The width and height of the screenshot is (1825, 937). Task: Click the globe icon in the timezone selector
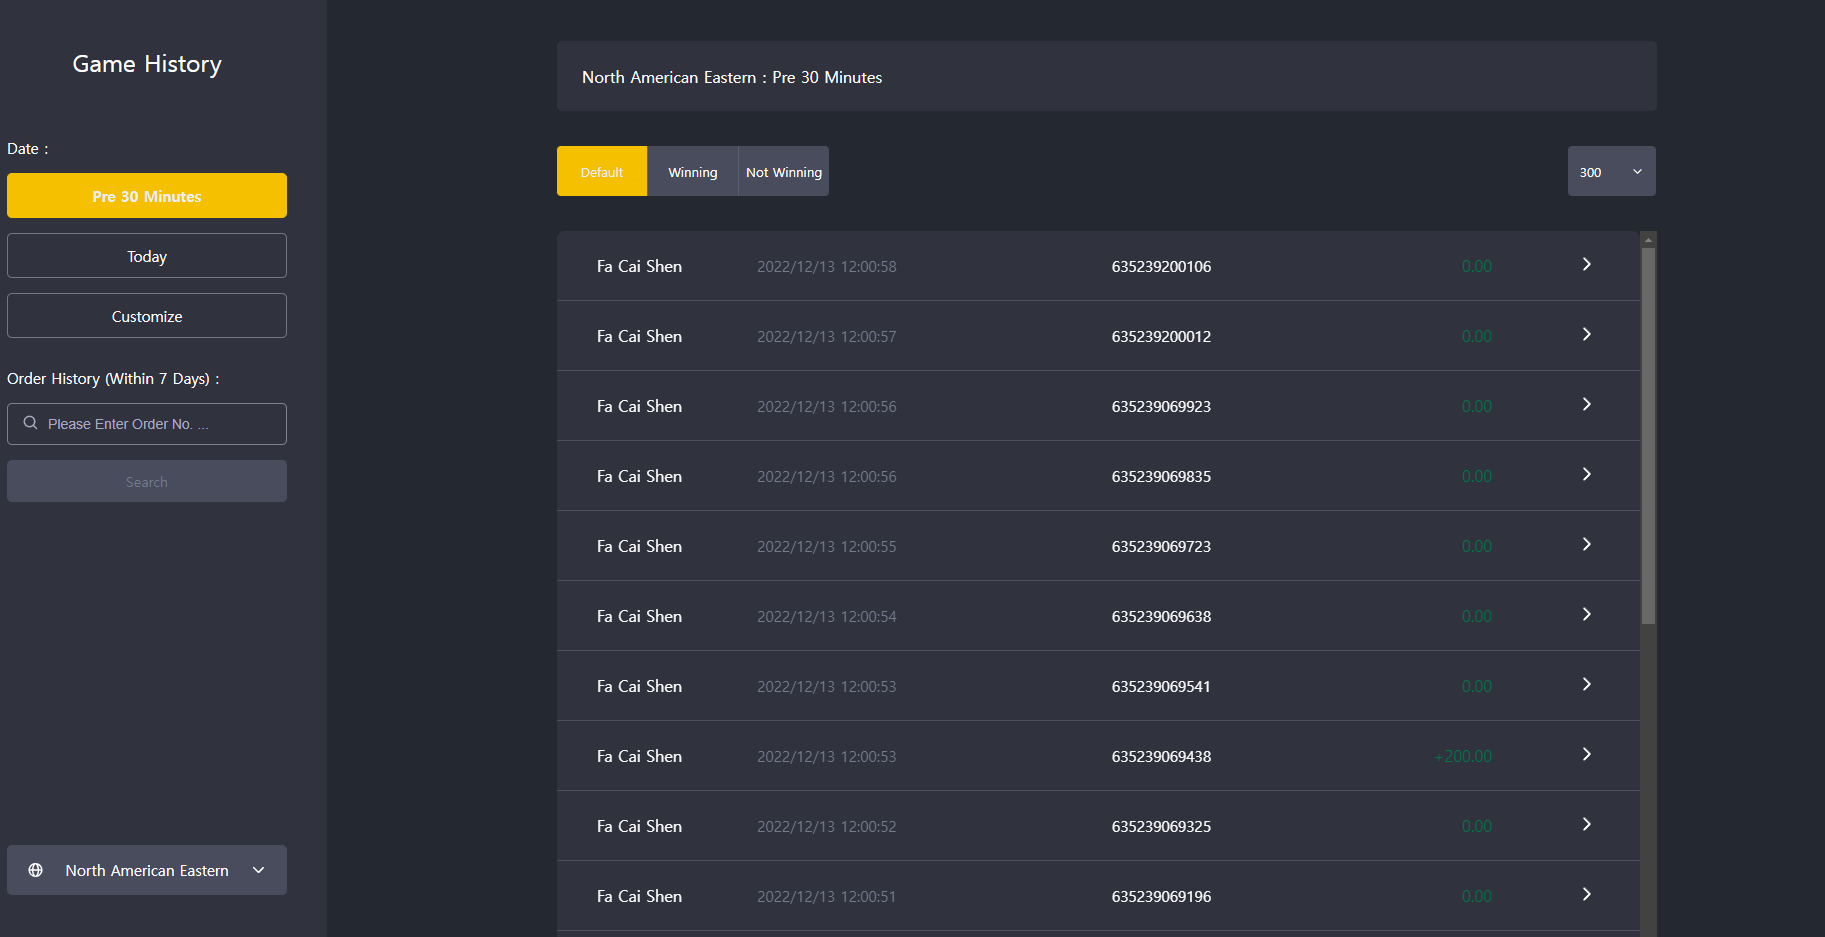point(36,870)
